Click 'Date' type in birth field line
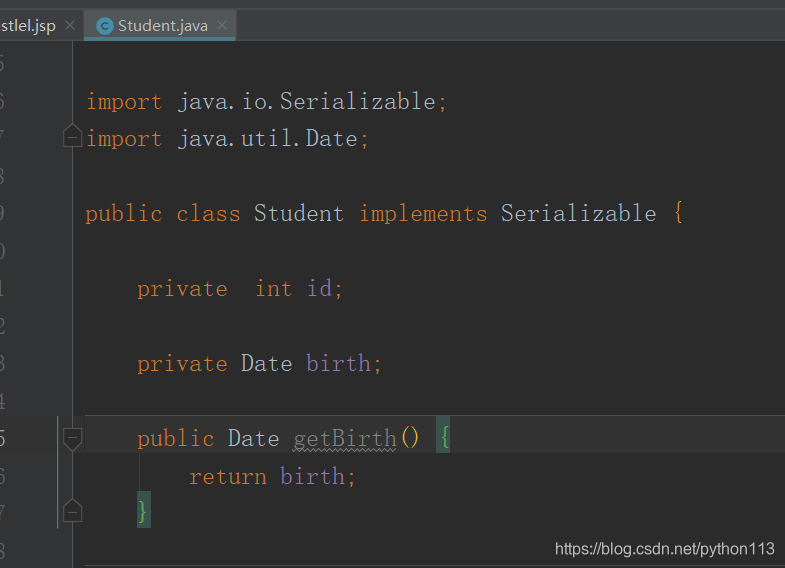The image size is (785, 568). point(266,363)
